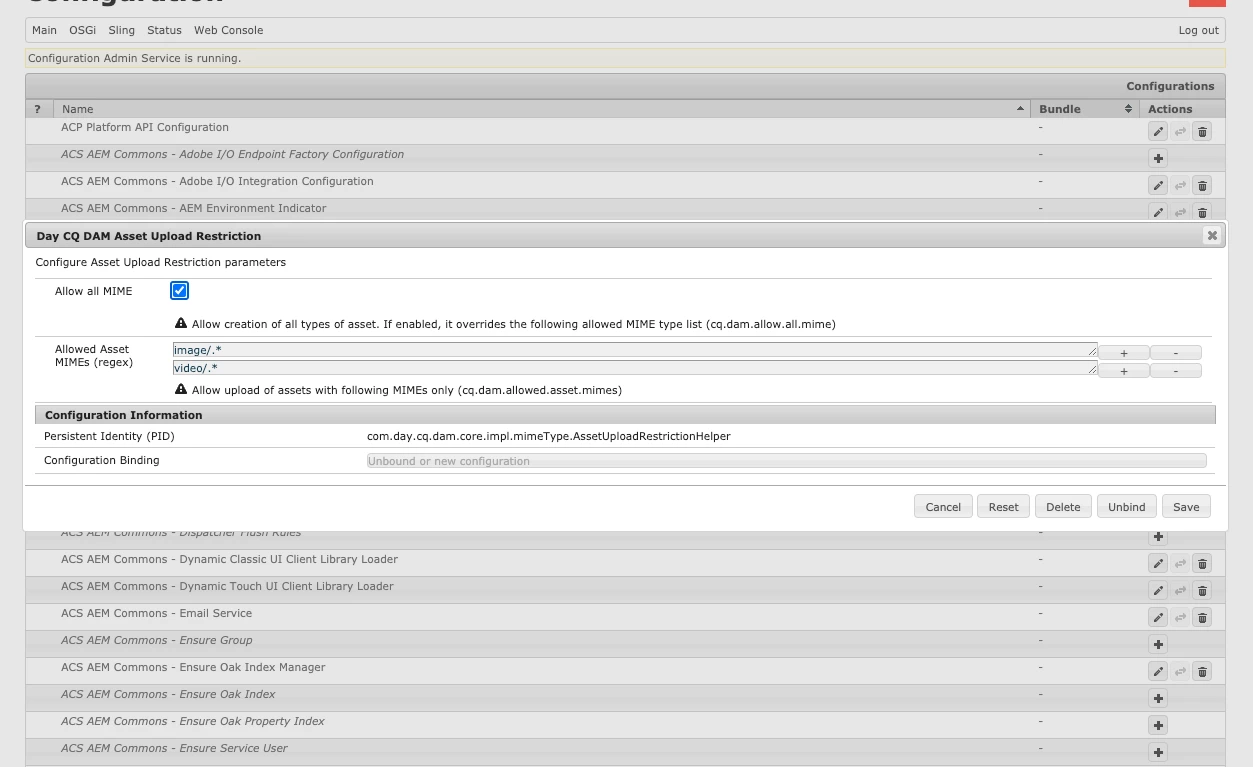1253x767 pixels.
Task: Focus the image/.* MIME text field
Action: click(x=635, y=350)
